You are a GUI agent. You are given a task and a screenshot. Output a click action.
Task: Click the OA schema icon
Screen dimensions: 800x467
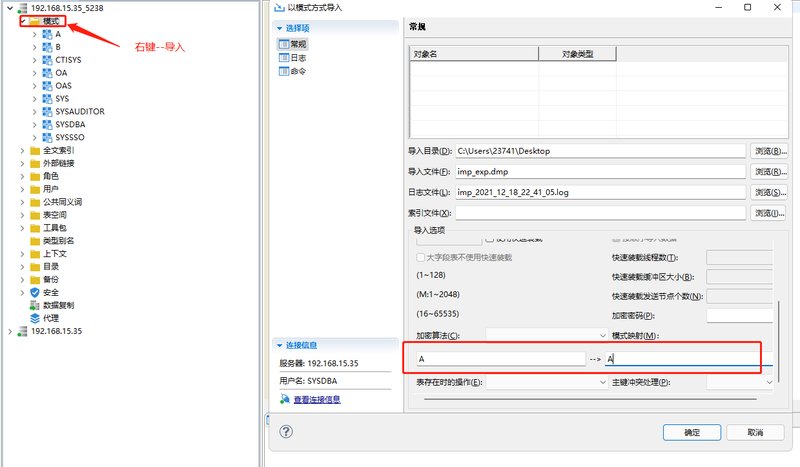click(47, 73)
